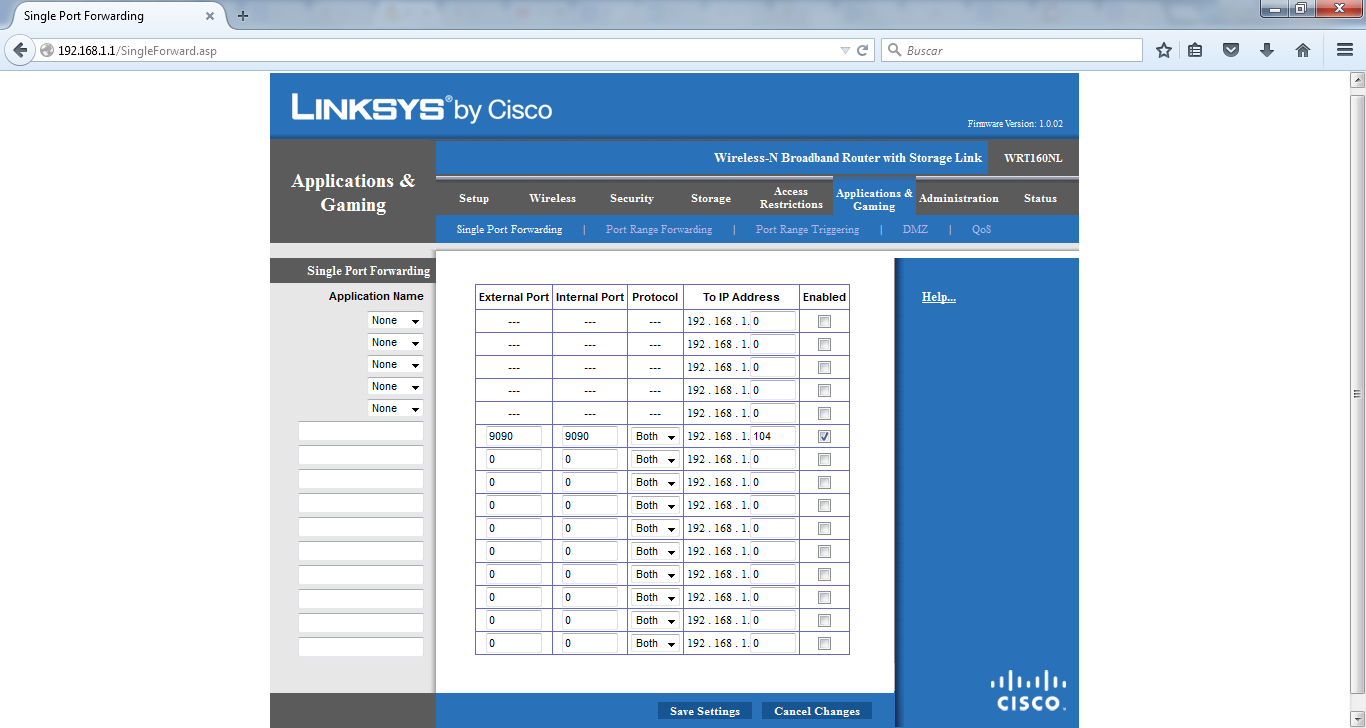Uncheck Enabled for the 9090 port rule
Image resolution: width=1366 pixels, height=728 pixels.
(x=824, y=436)
